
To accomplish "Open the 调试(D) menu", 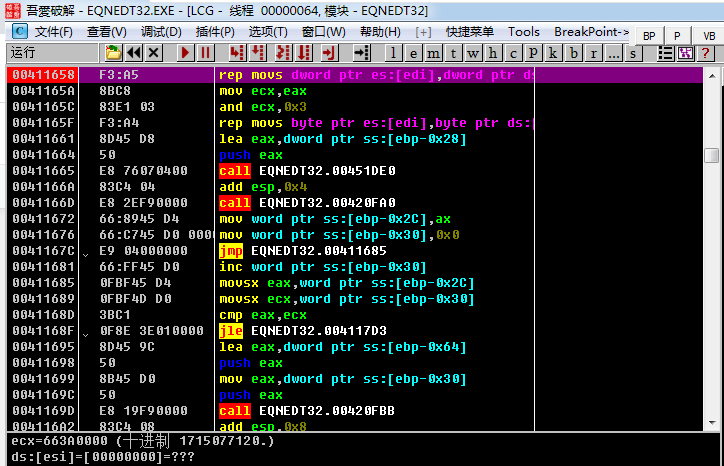I will tap(161, 32).
